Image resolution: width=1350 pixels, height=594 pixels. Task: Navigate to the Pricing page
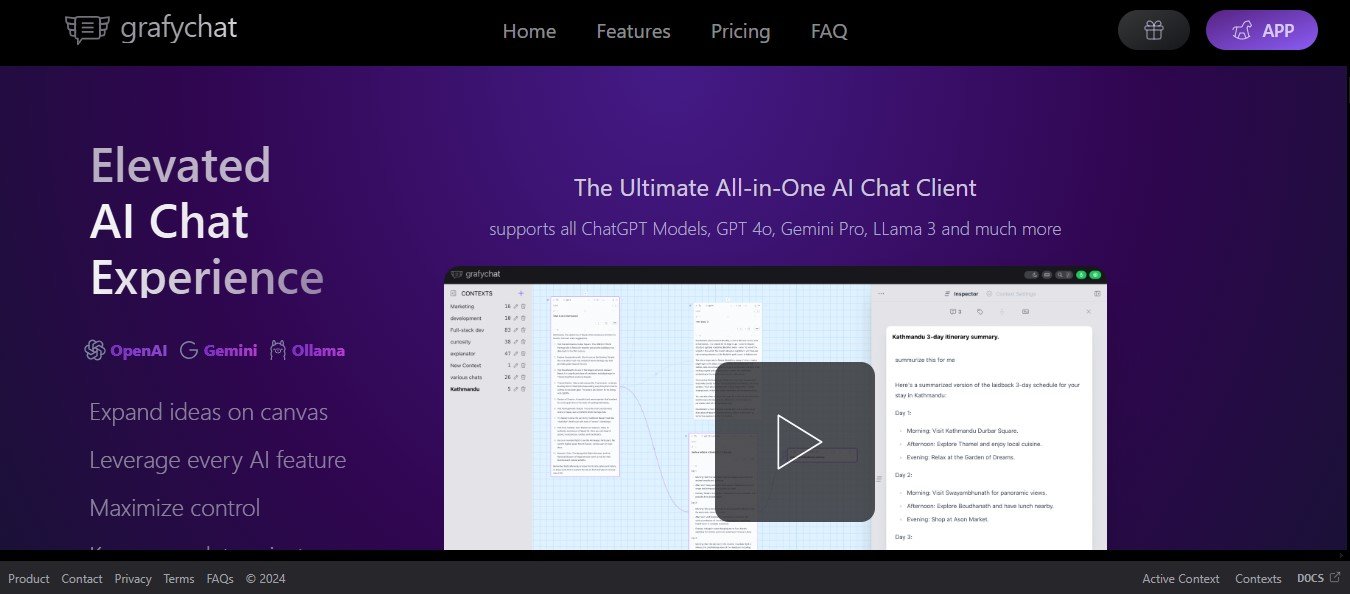click(740, 31)
